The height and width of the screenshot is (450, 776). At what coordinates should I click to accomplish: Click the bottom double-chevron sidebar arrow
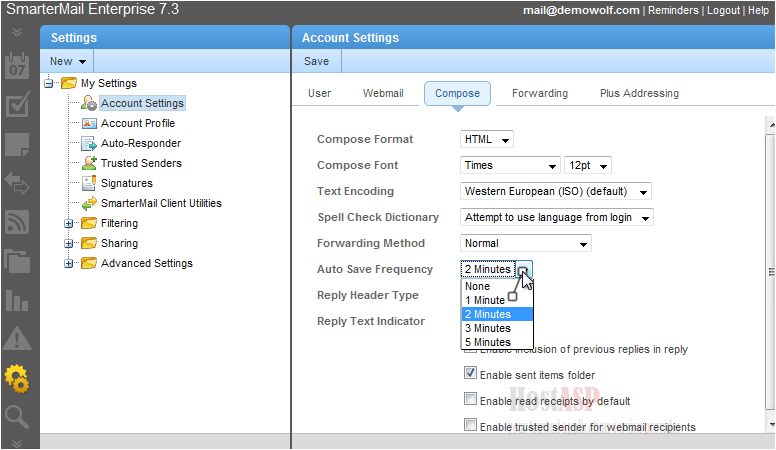(17, 443)
